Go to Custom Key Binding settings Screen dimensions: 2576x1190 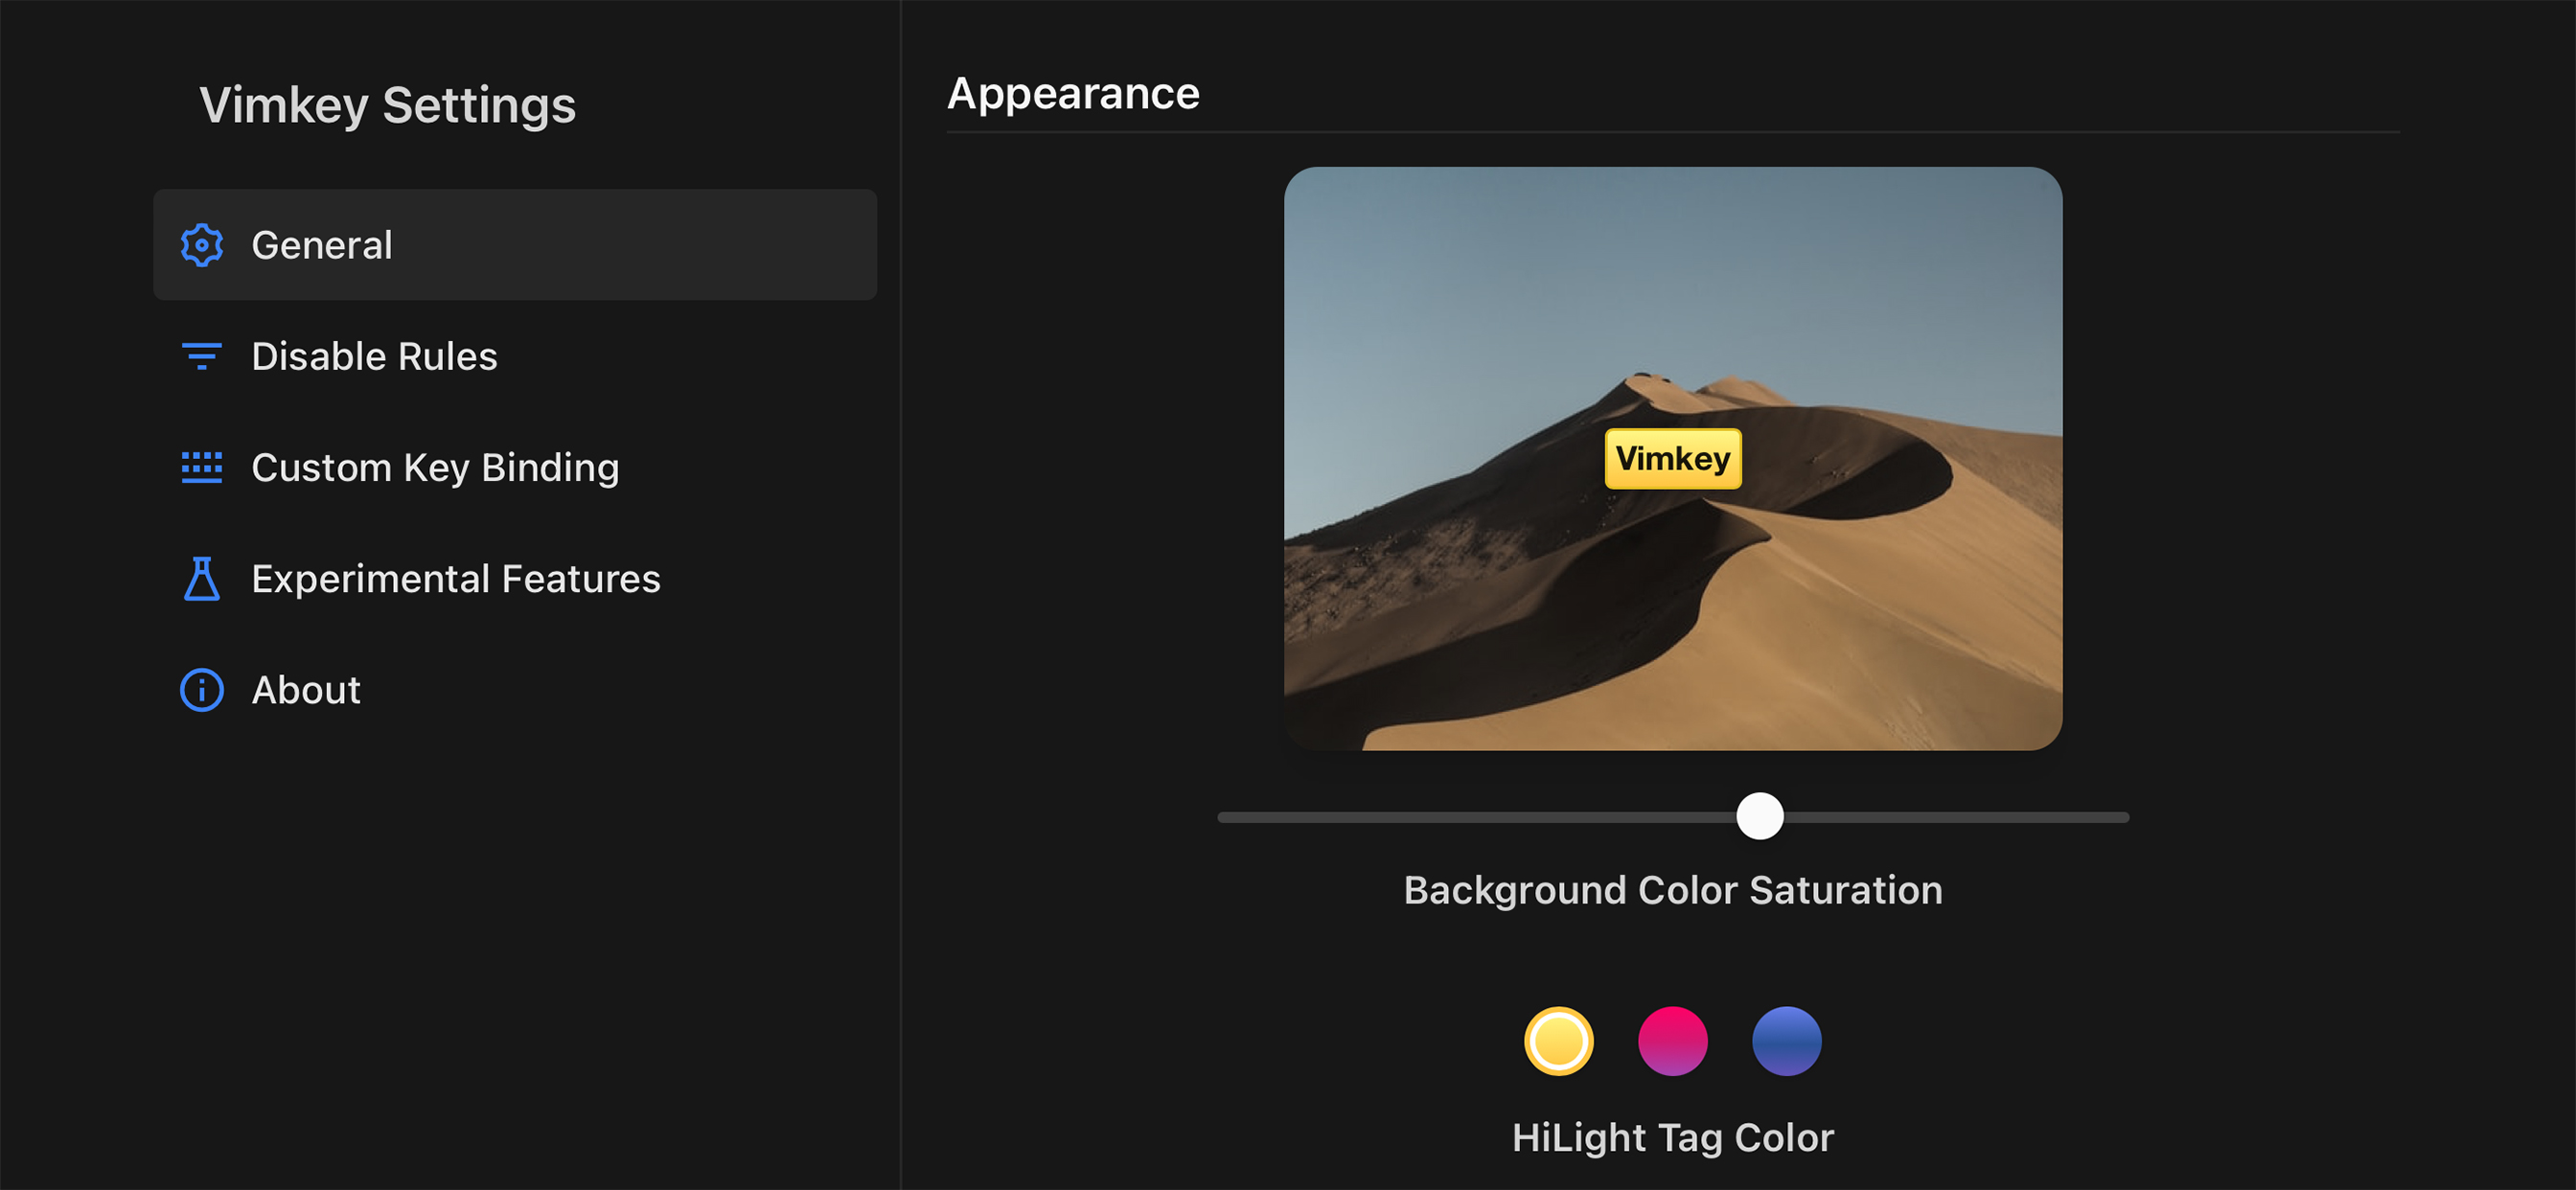[515, 467]
